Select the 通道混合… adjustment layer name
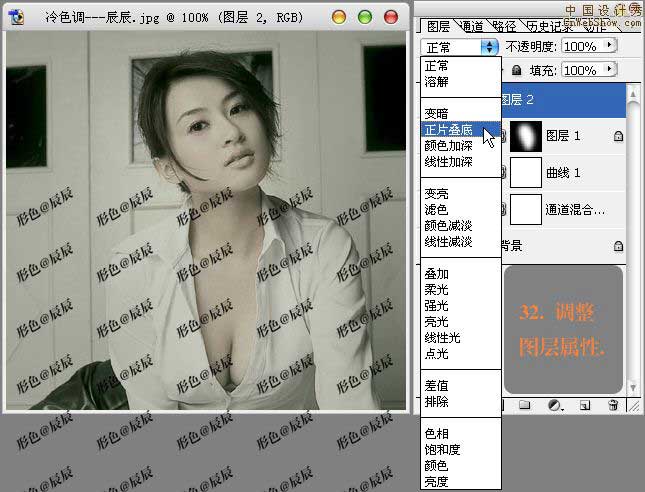 coord(575,210)
